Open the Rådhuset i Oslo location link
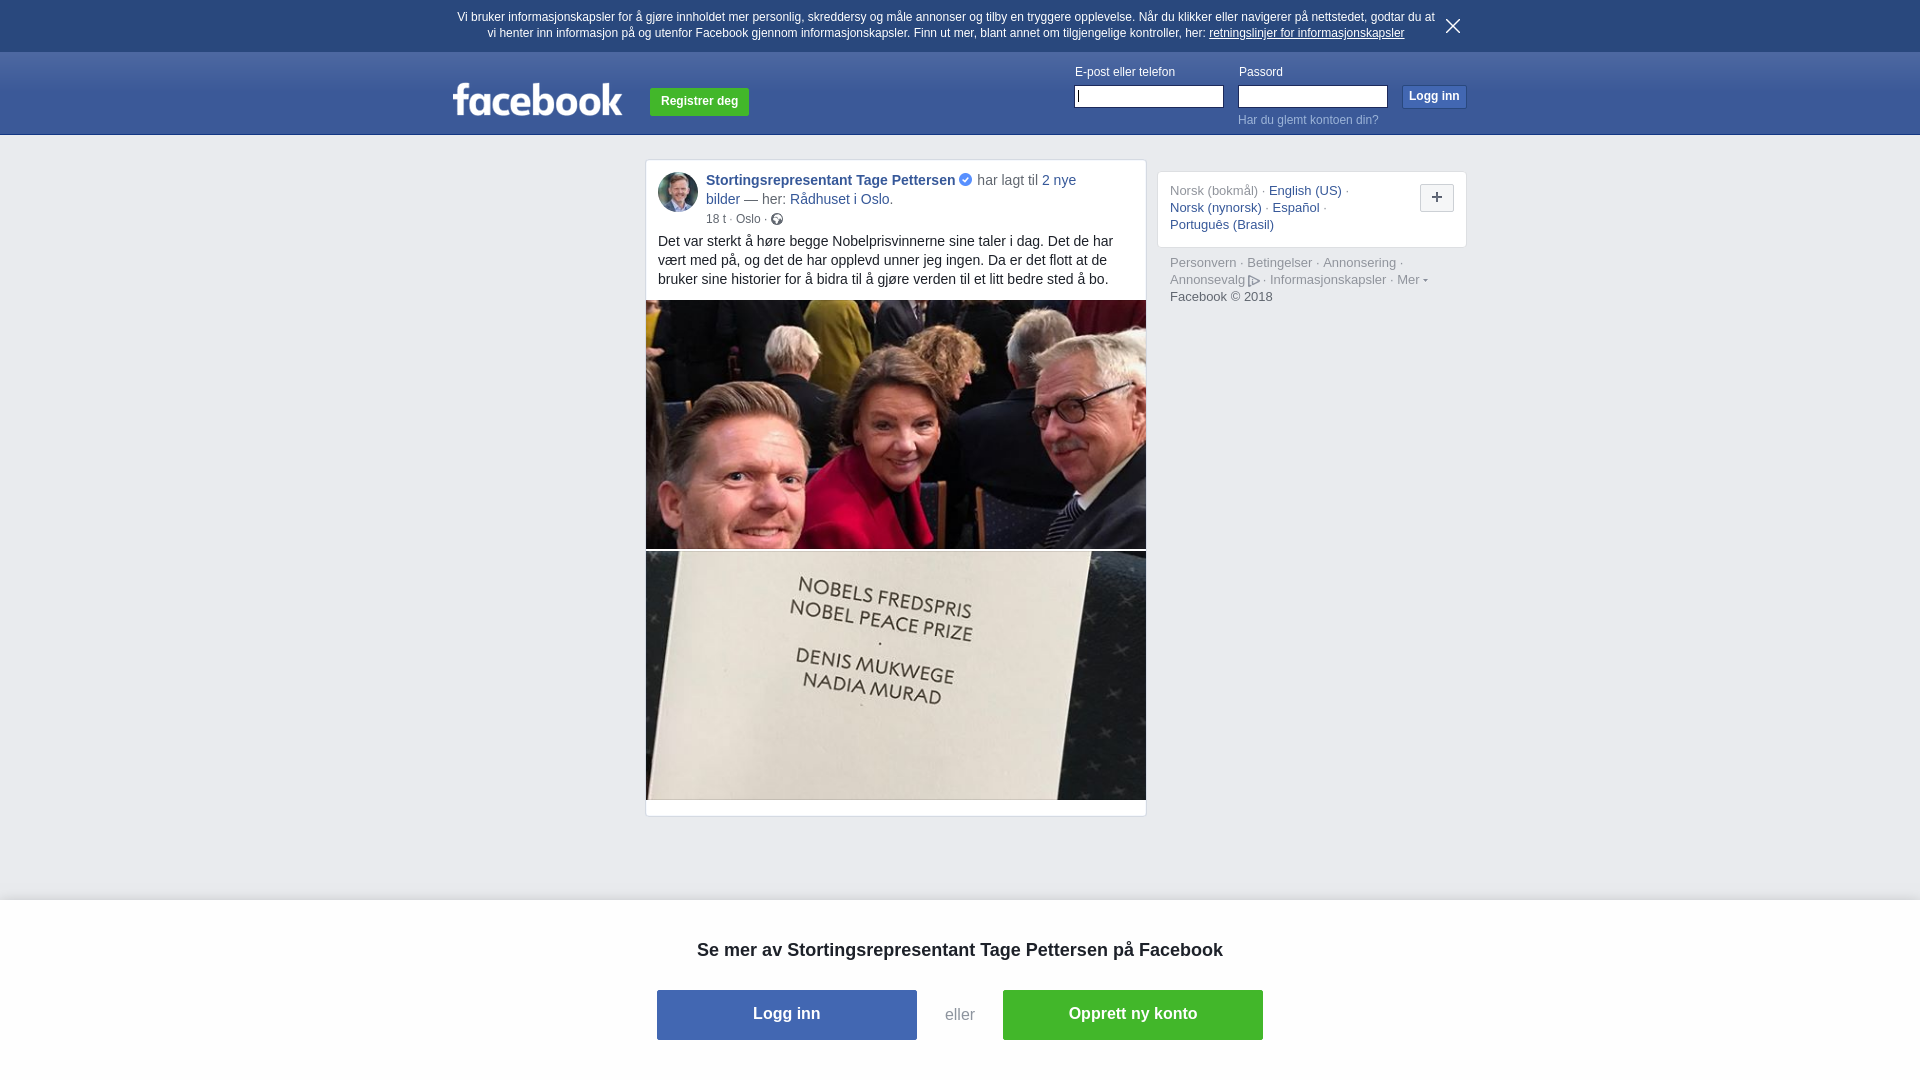 pyautogui.click(x=840, y=199)
